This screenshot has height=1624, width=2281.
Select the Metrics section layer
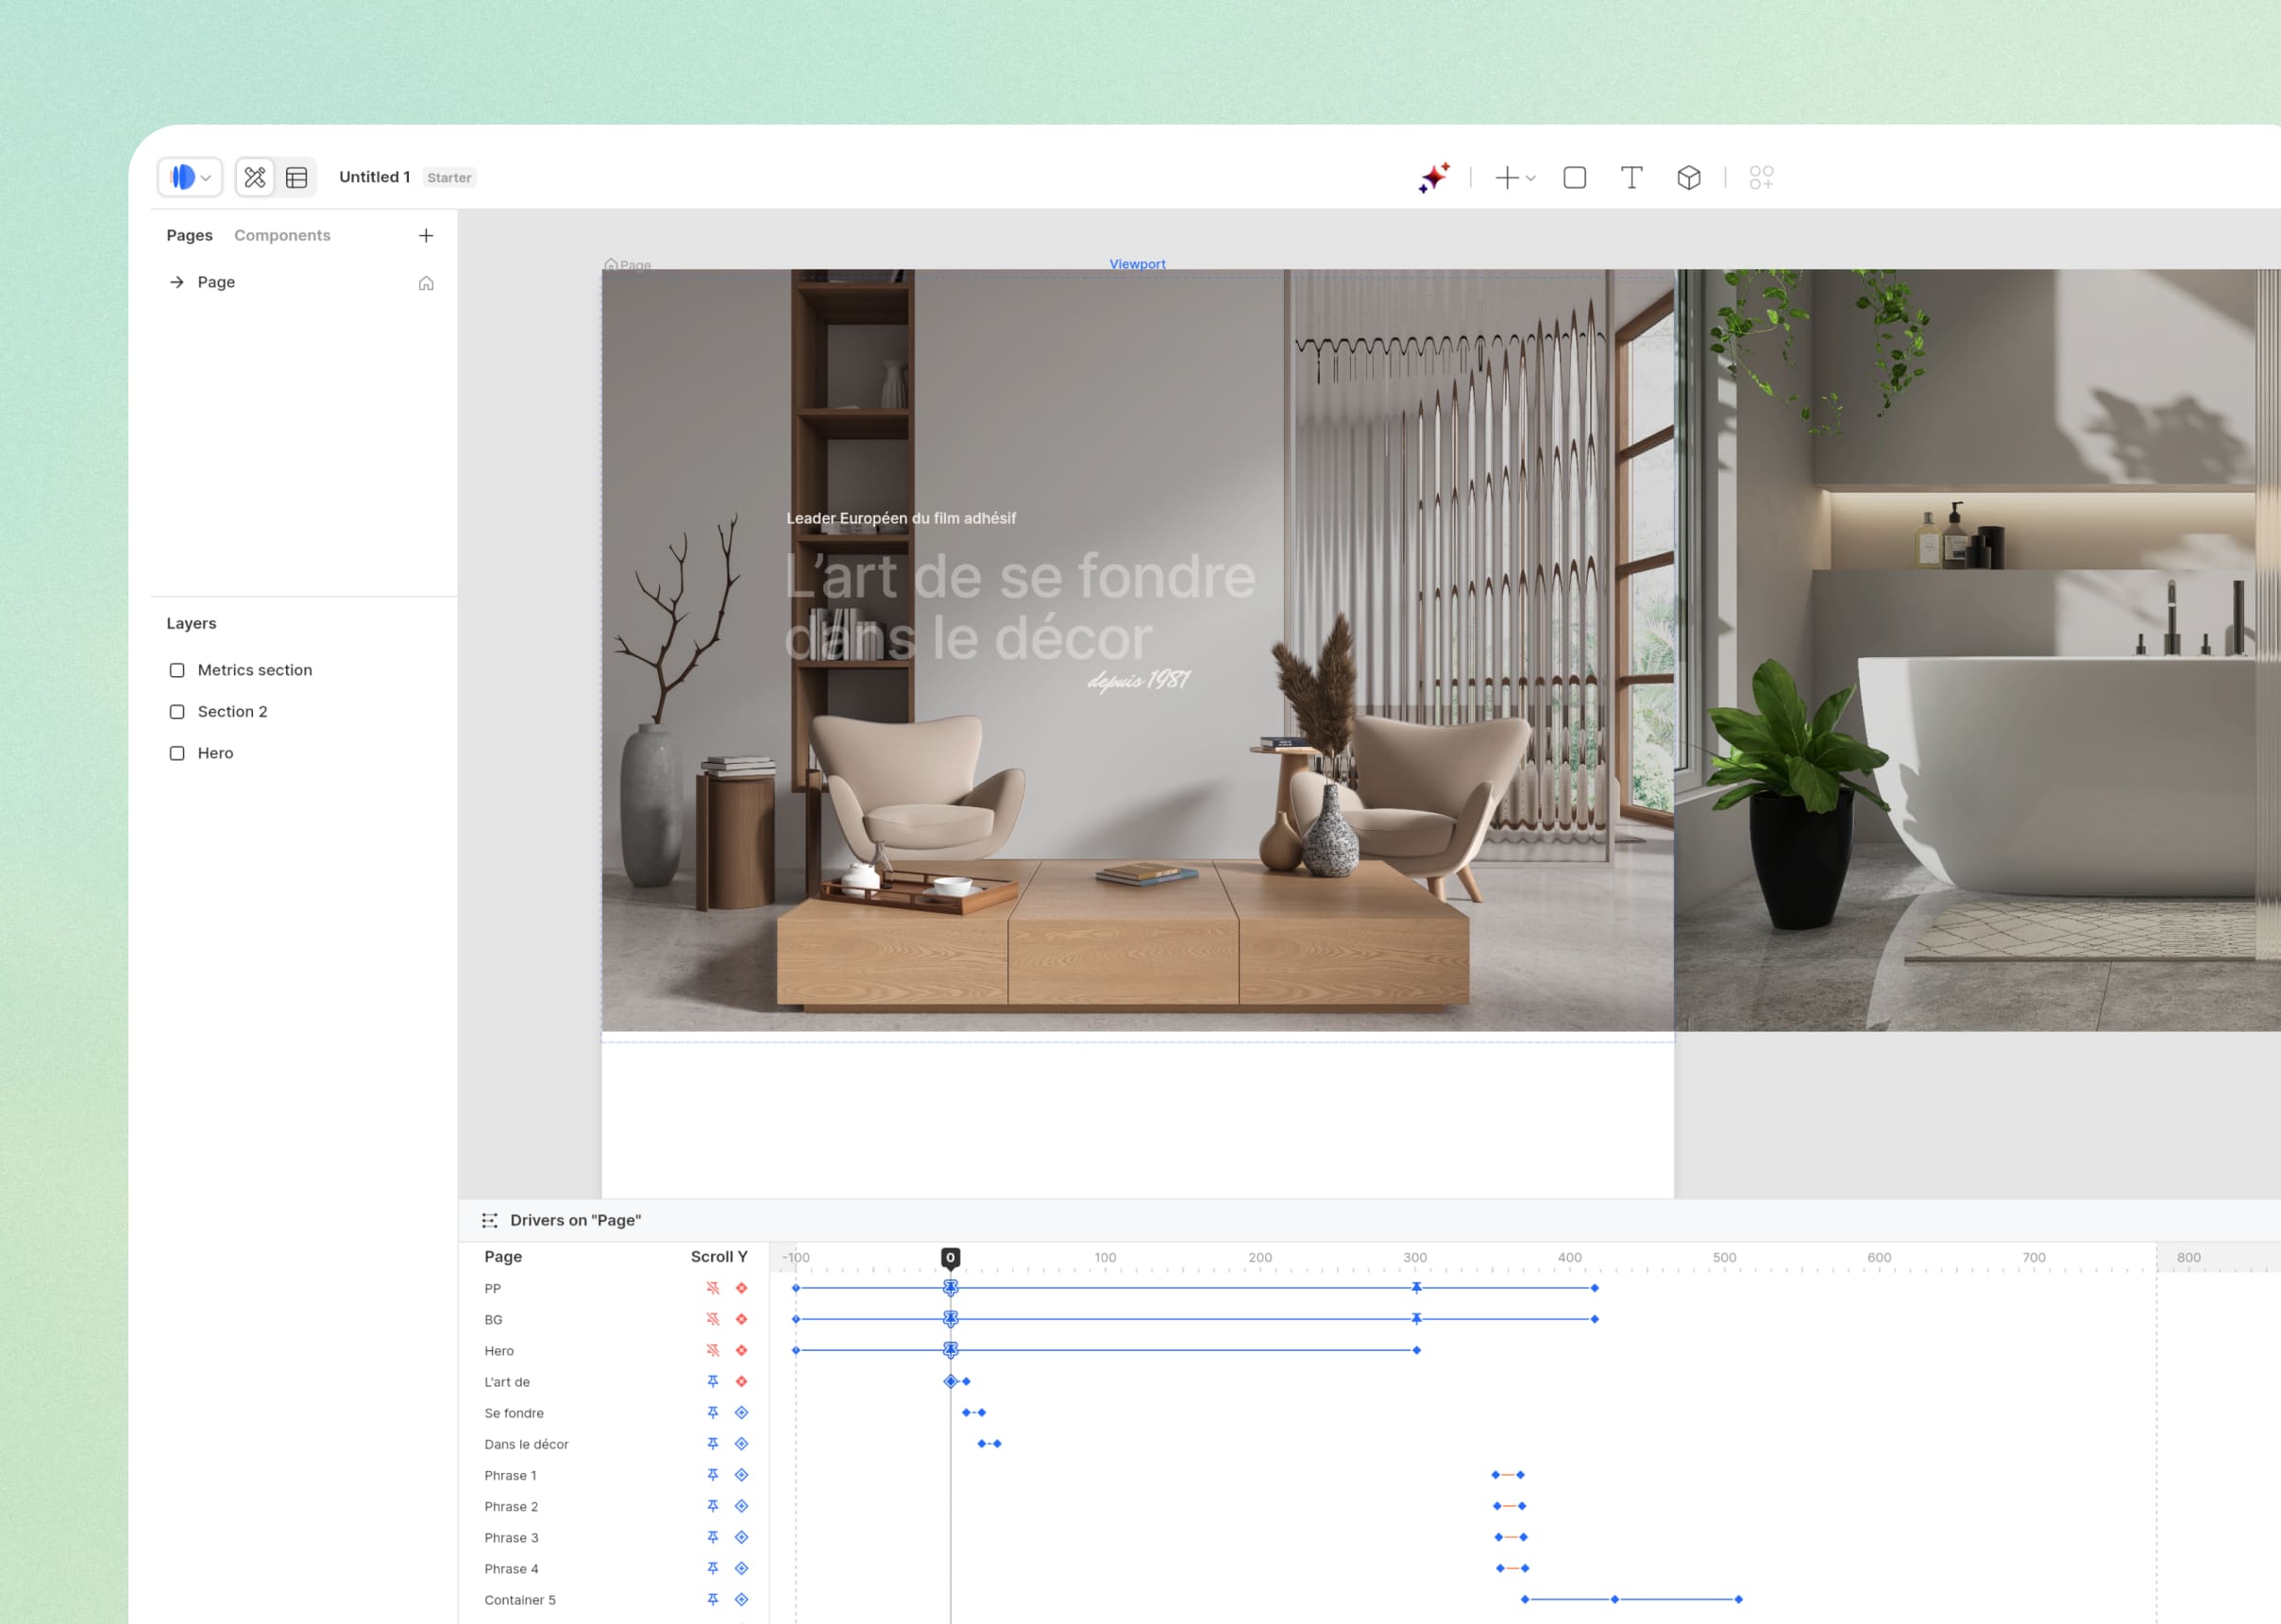coord(254,670)
